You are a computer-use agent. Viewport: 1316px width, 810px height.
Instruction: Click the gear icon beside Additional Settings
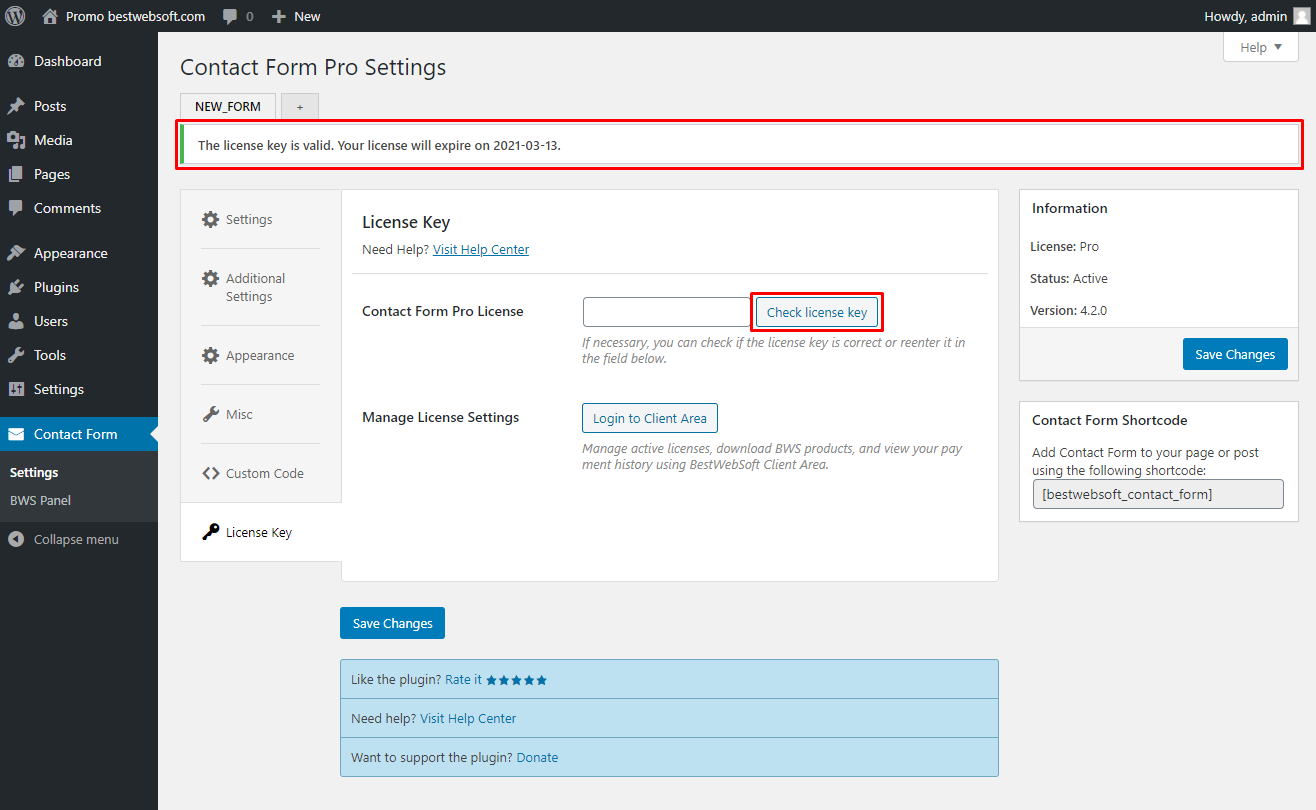click(x=210, y=278)
